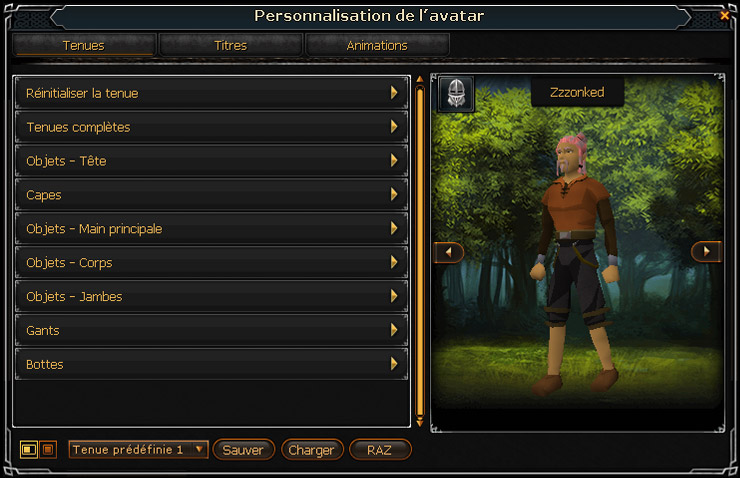740x478 pixels.
Task: Switch to the Animations tab
Action: [x=377, y=45]
